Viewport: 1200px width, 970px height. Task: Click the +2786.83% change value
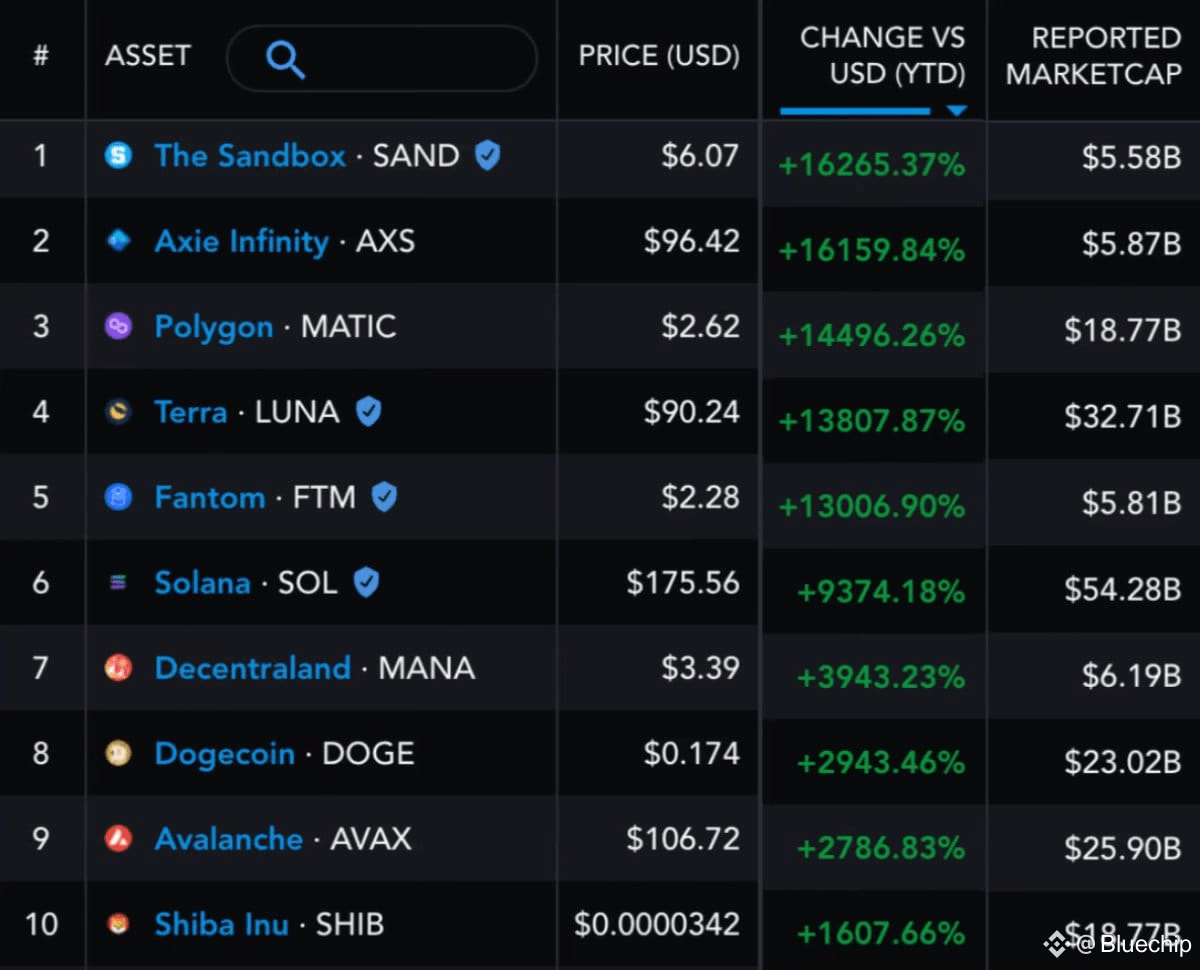point(881,848)
